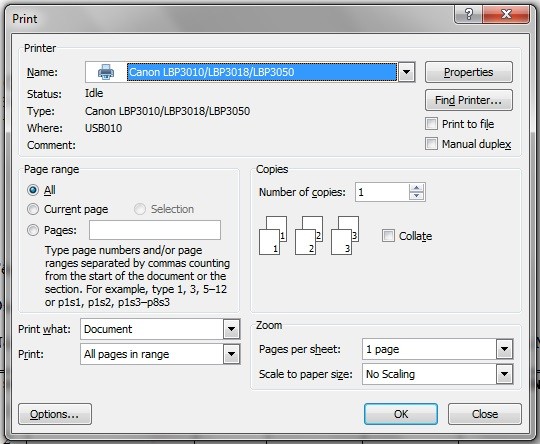Click the Pages range input field
Viewport: 540px width, 444px height.
coord(155,230)
